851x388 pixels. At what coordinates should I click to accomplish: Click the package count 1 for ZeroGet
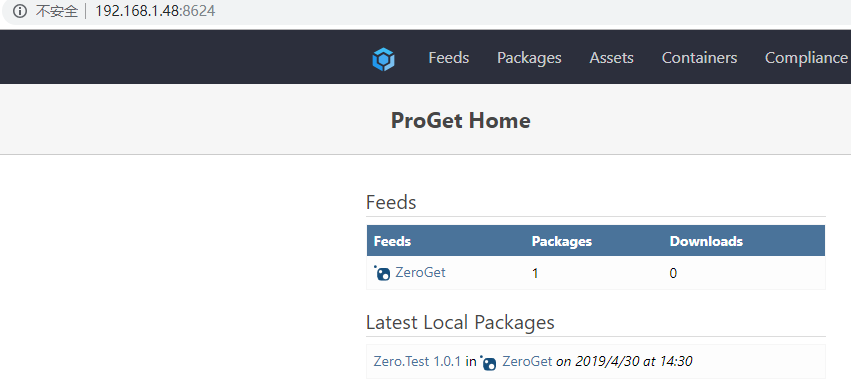click(x=535, y=273)
